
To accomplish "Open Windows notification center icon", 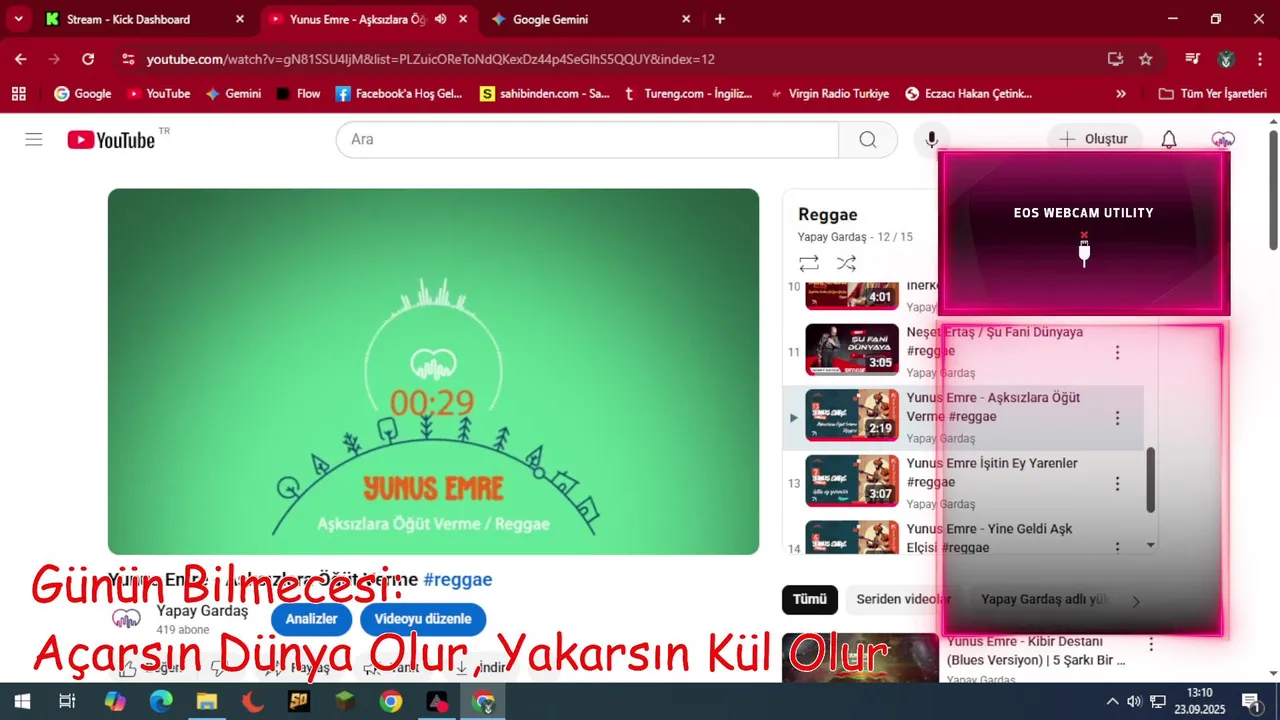I will click(1250, 701).
